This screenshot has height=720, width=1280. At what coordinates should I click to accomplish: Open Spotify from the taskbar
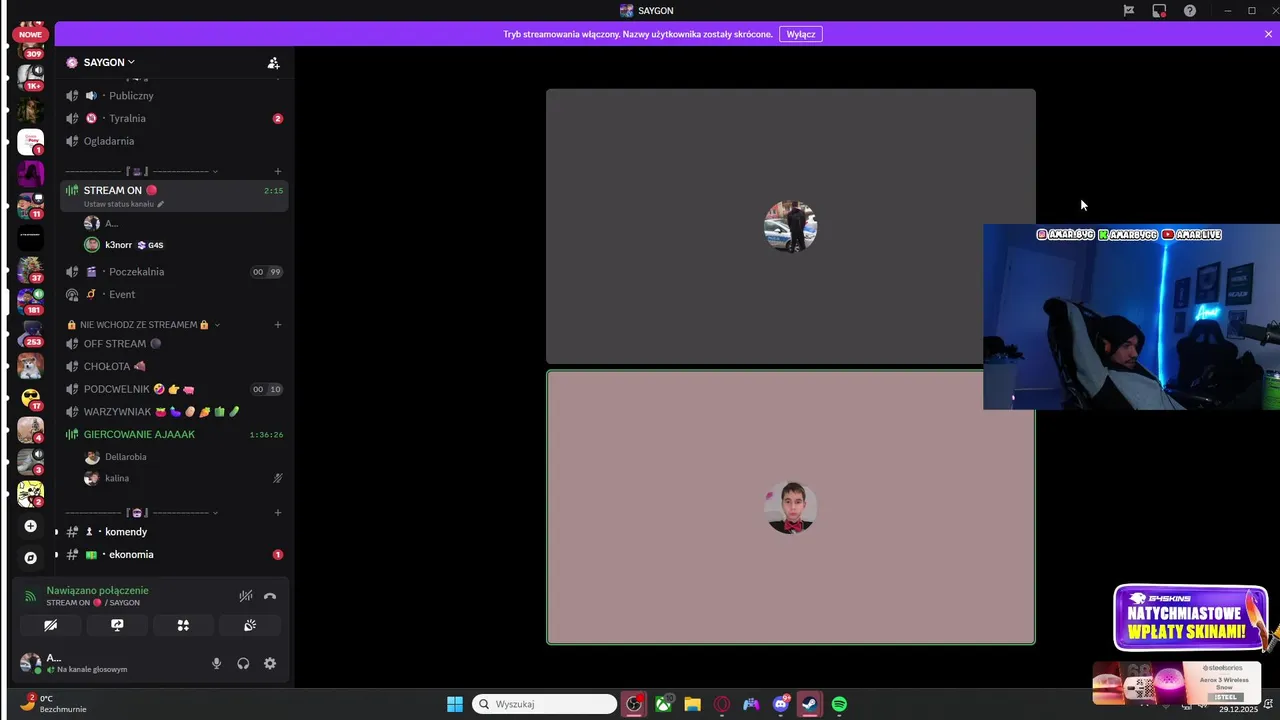pyautogui.click(x=839, y=704)
